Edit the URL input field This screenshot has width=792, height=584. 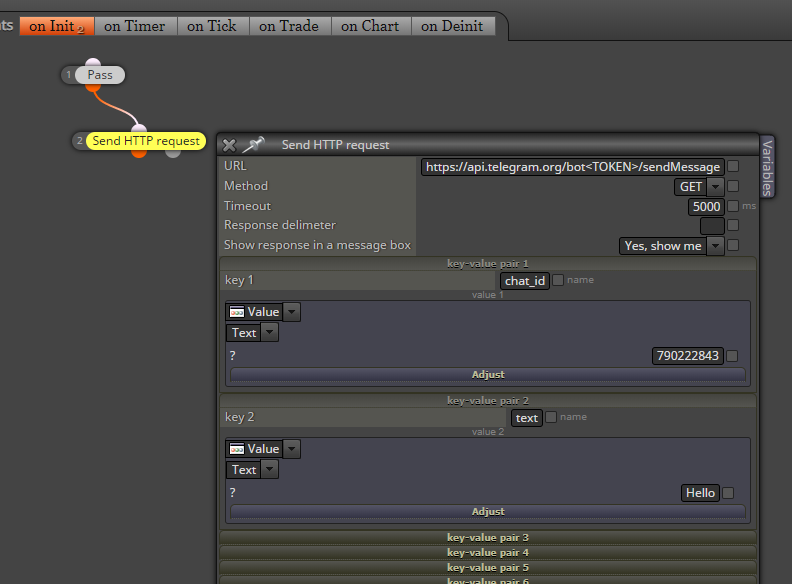point(573,167)
